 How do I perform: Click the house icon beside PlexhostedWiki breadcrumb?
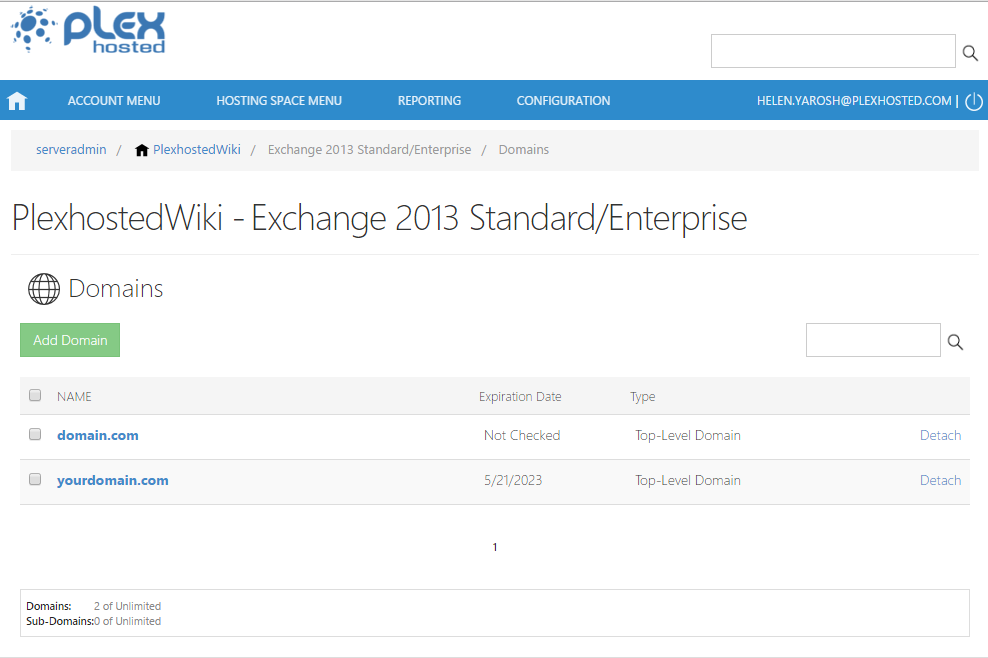(142, 150)
